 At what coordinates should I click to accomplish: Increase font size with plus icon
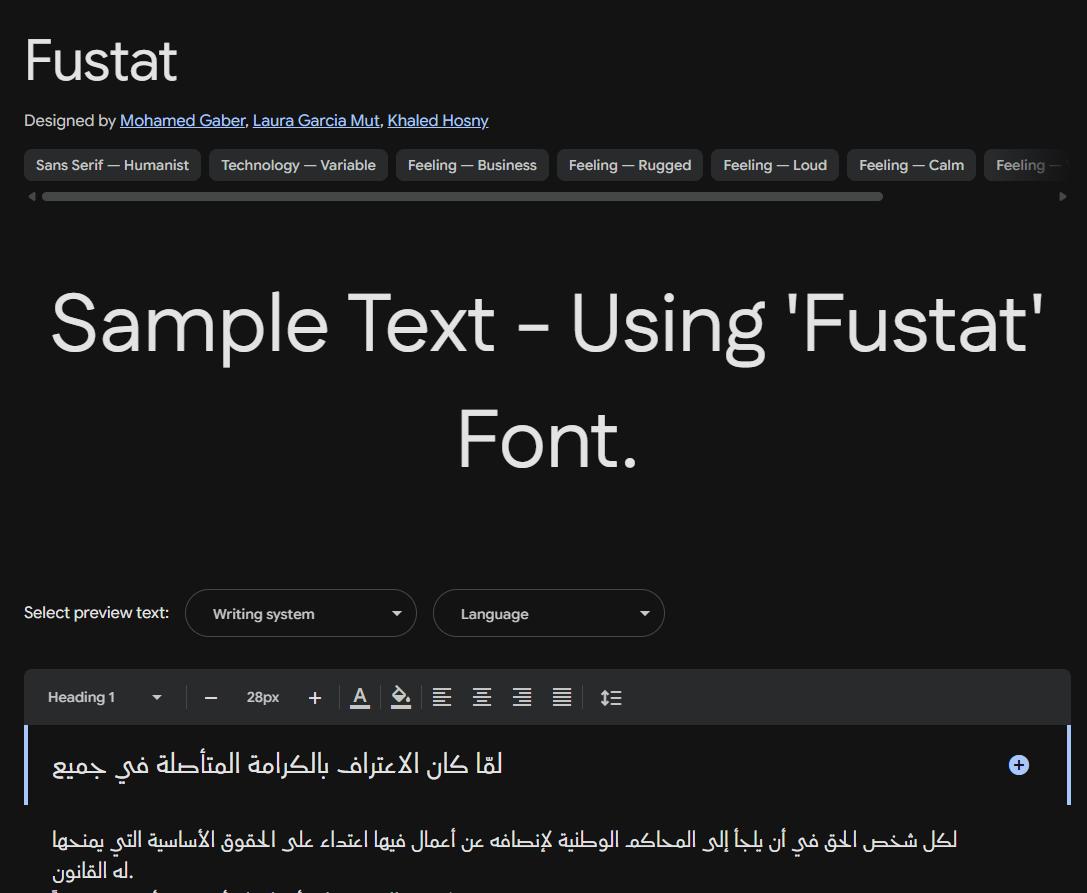coord(315,697)
